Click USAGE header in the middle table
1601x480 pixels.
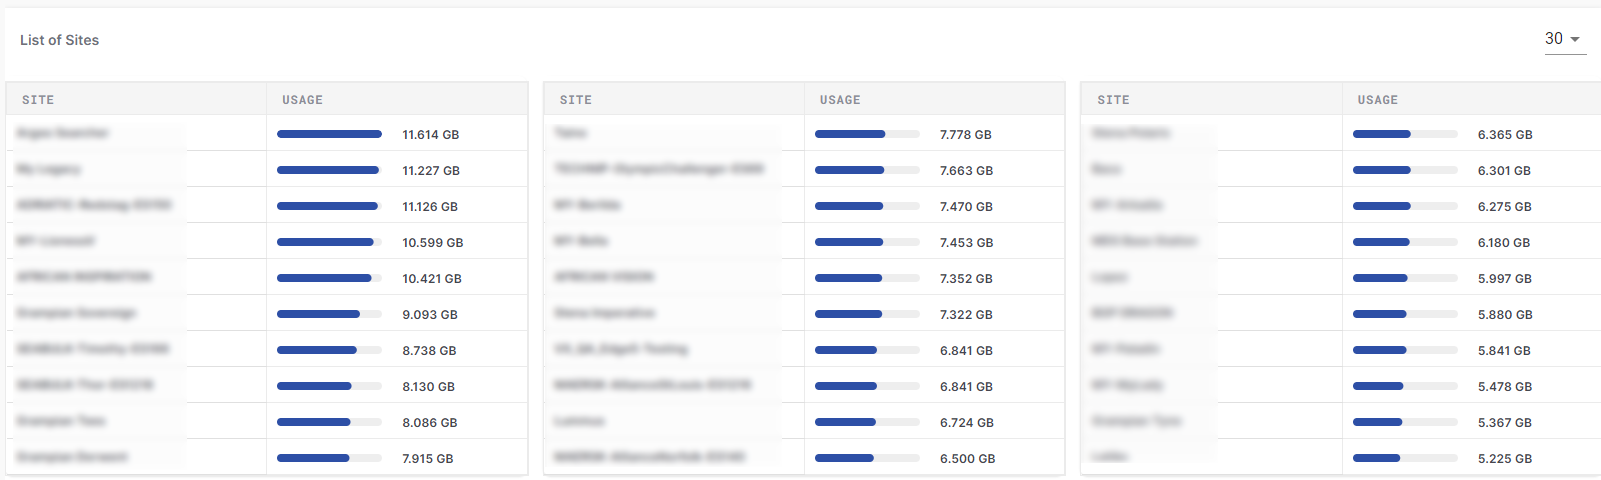point(840,100)
